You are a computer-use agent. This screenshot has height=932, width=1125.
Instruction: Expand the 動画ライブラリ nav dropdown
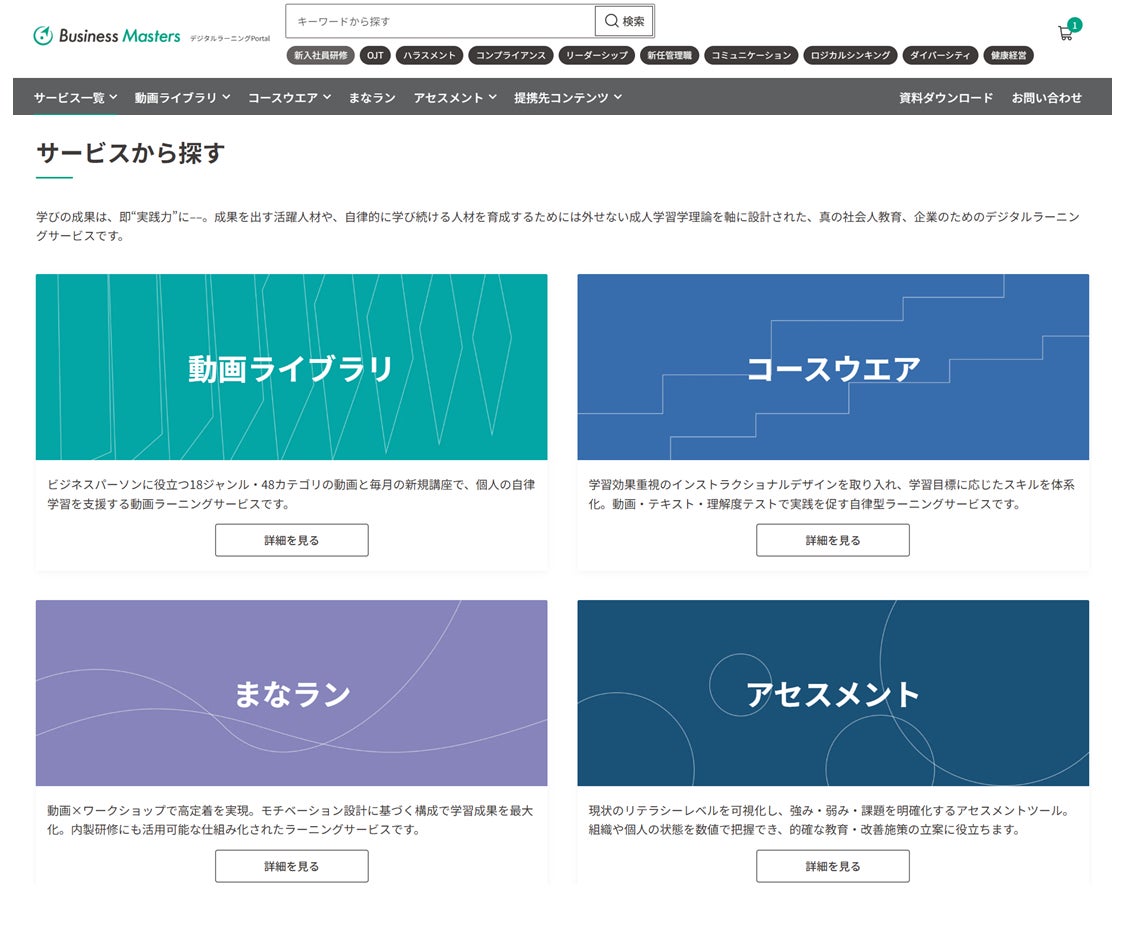coord(182,98)
